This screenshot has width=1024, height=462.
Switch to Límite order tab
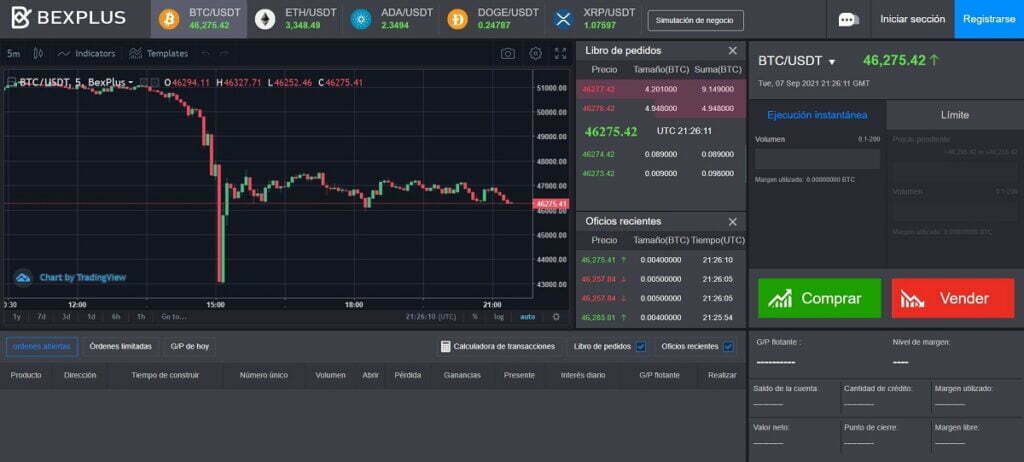pos(955,115)
